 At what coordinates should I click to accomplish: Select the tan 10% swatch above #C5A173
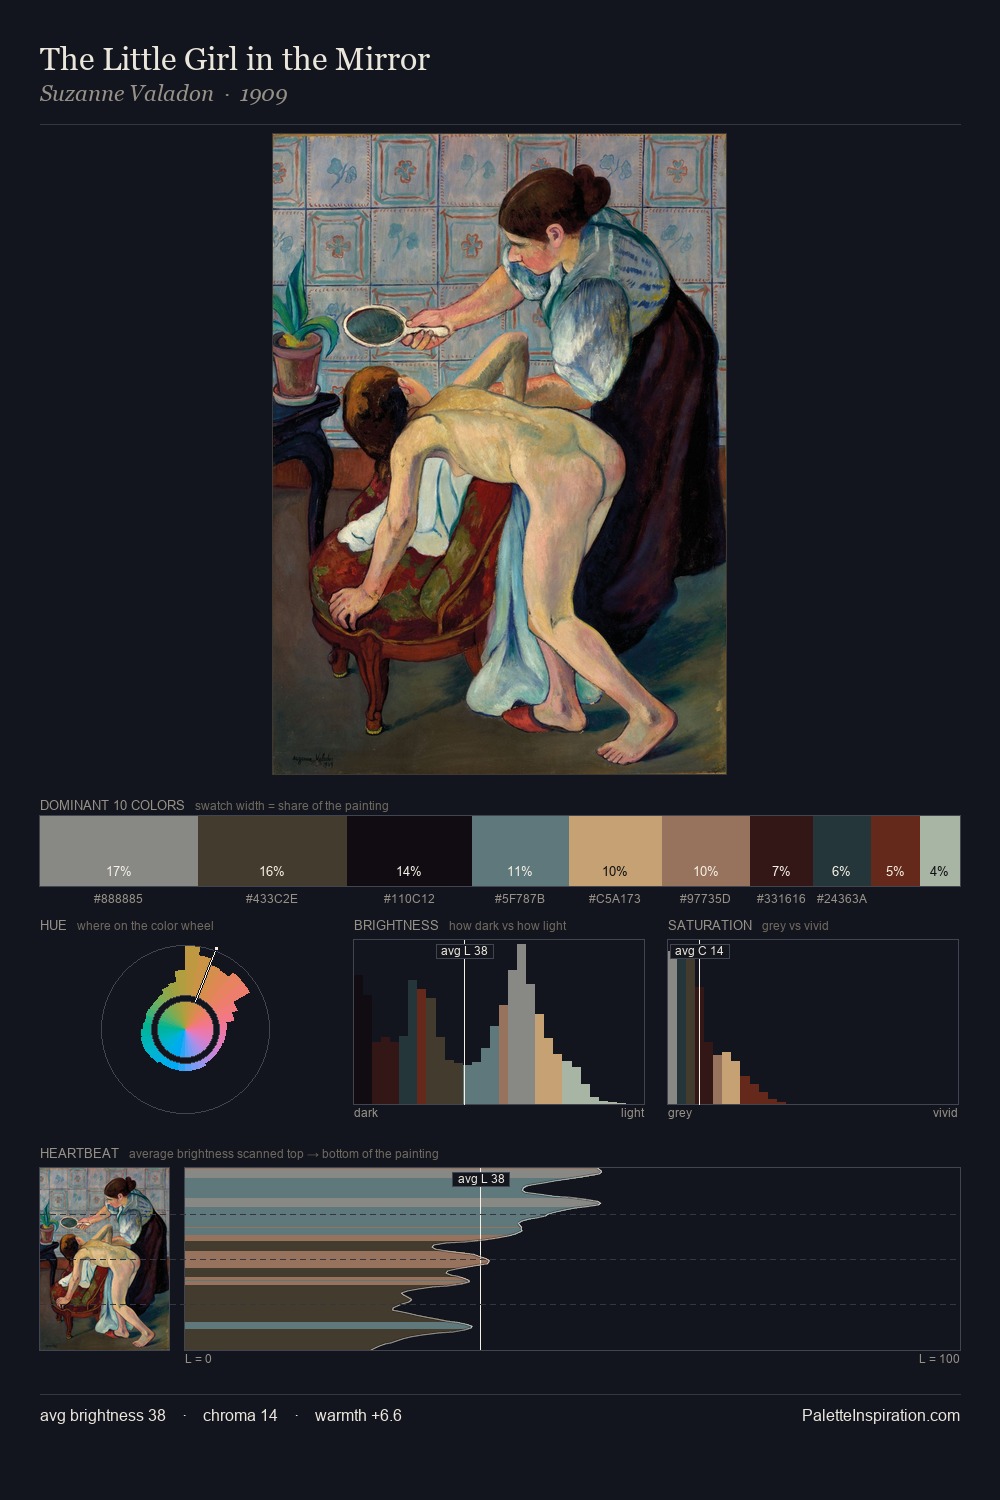[x=615, y=851]
